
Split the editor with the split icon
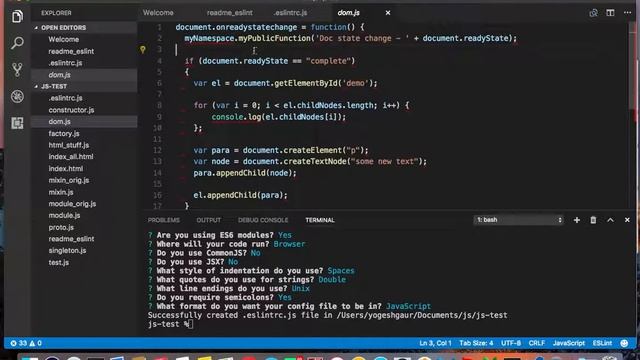610,13
